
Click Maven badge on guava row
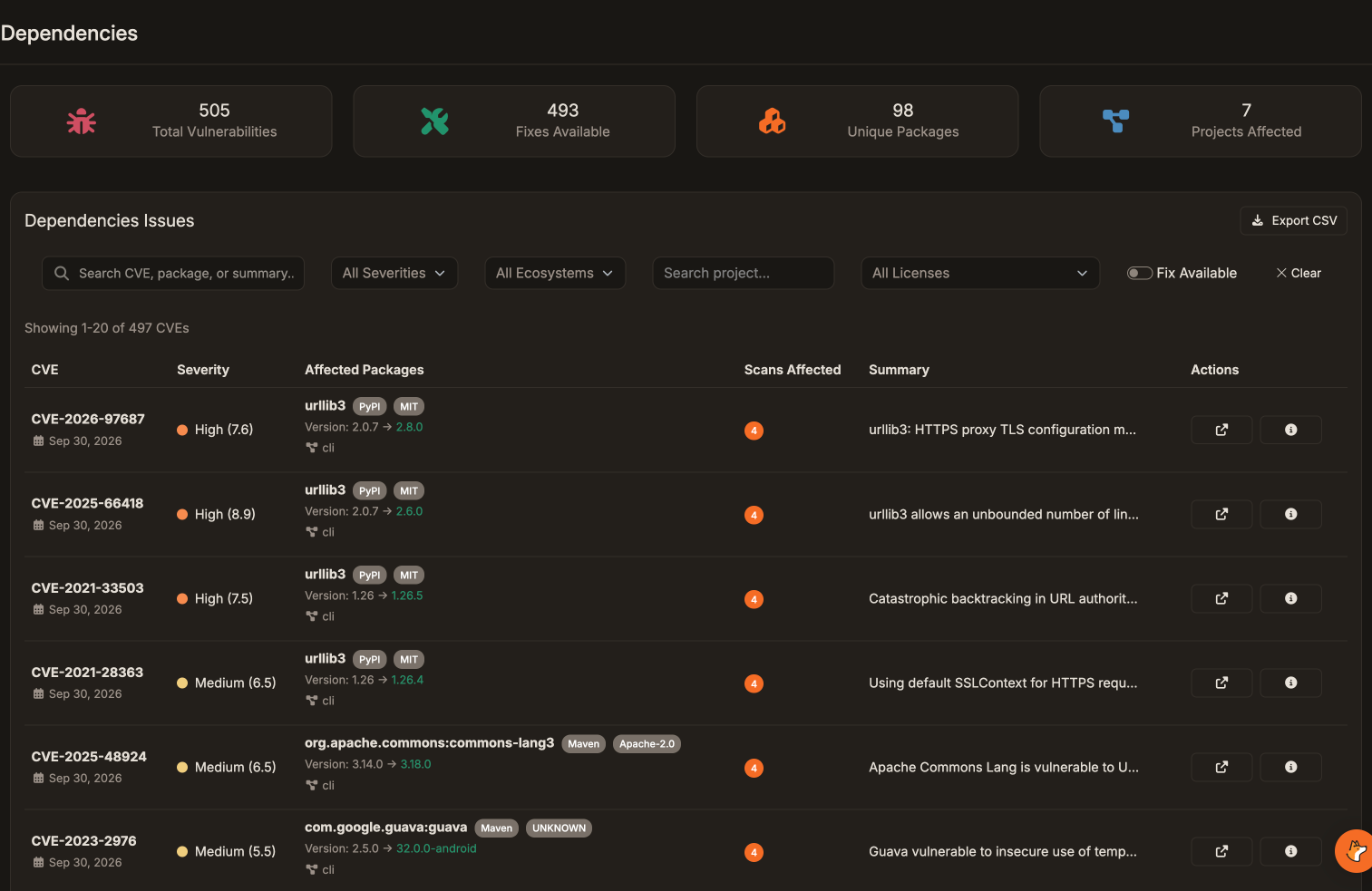496,828
